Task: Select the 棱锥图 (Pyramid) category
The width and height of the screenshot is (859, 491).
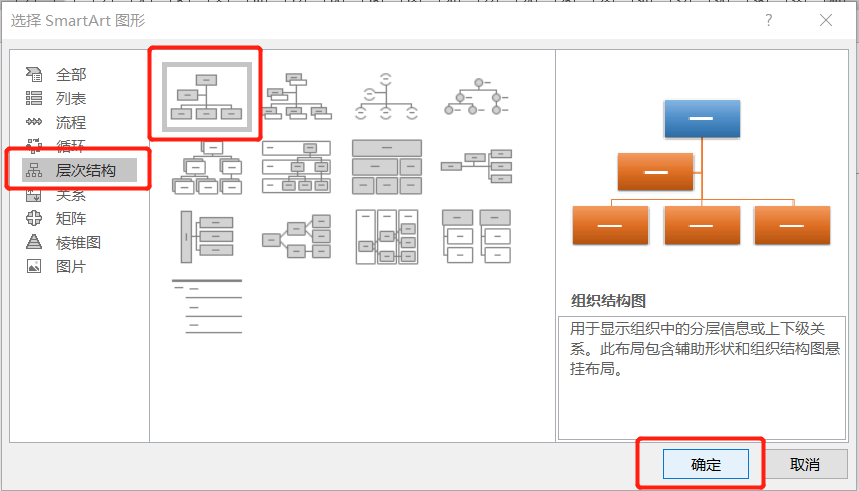Action: pyautogui.click(x=78, y=242)
